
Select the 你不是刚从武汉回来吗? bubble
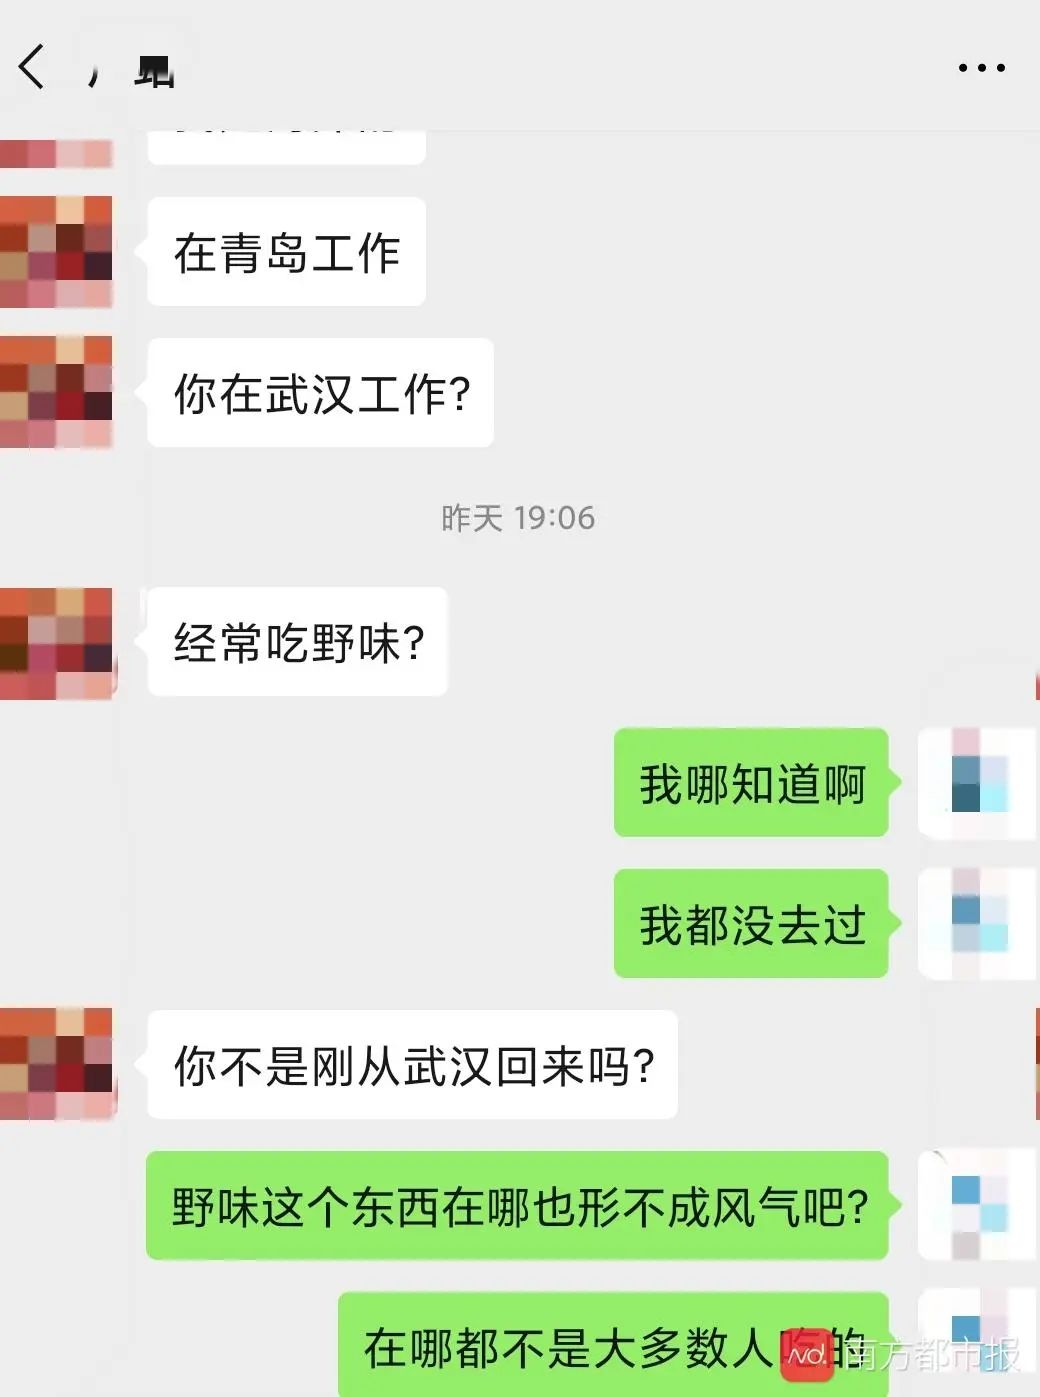413,1065
